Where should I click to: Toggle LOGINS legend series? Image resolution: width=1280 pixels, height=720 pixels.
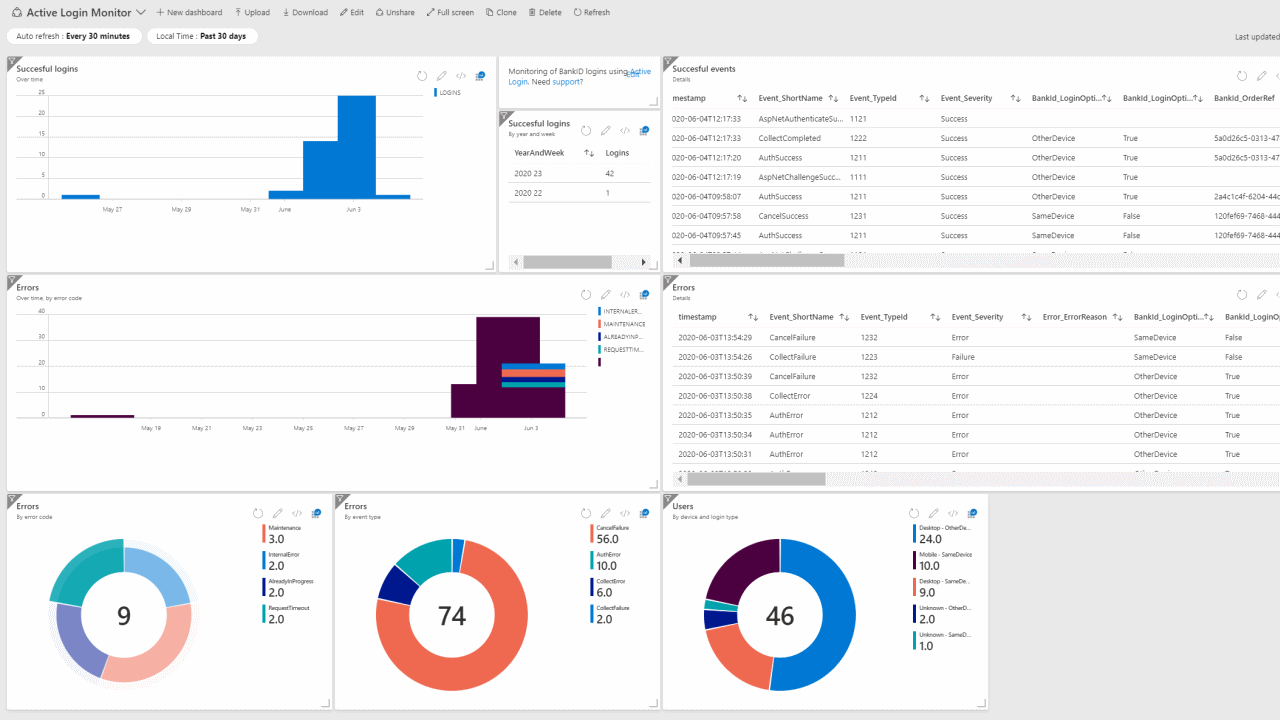pyautogui.click(x=447, y=92)
